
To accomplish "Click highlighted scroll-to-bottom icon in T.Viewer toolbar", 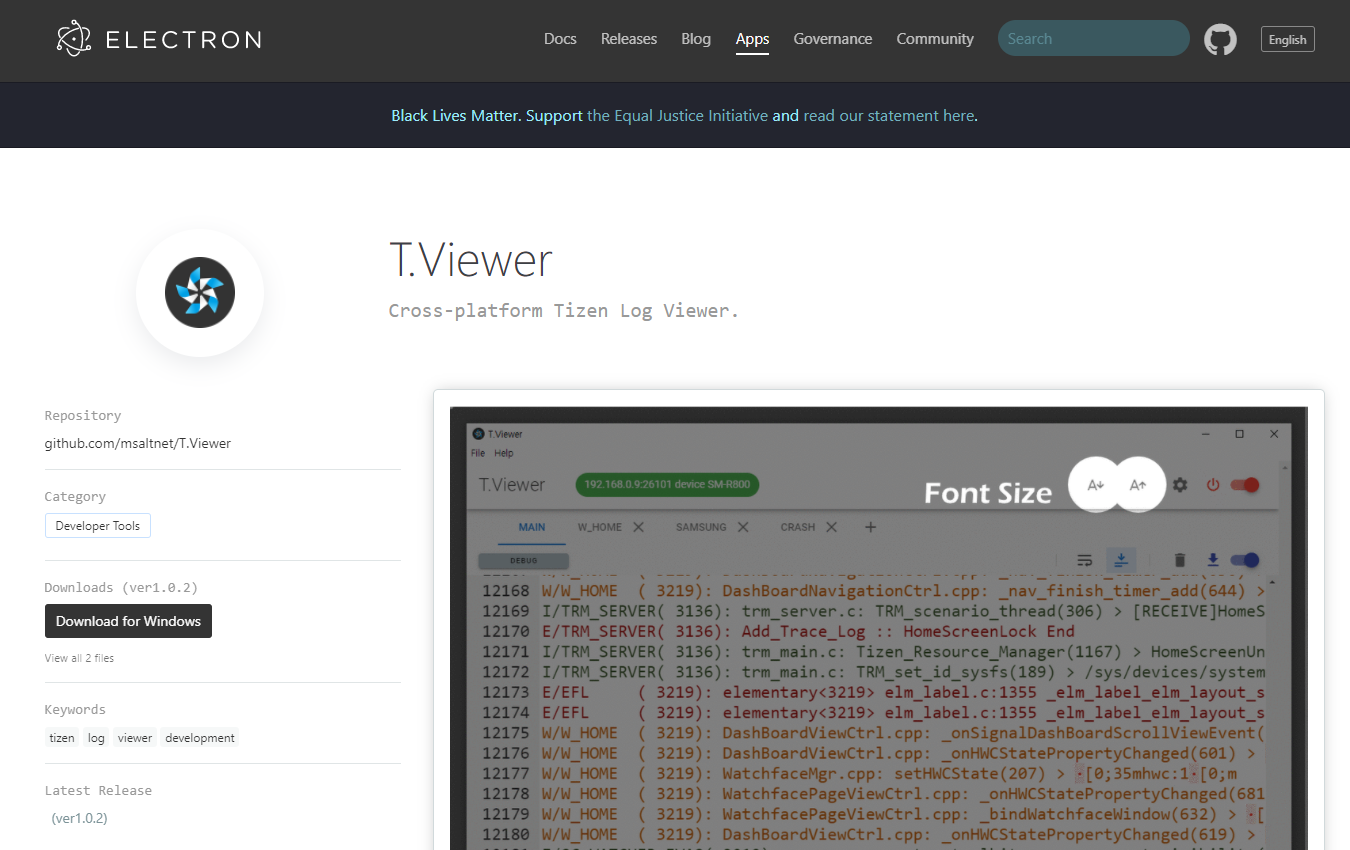I will pos(1121,560).
